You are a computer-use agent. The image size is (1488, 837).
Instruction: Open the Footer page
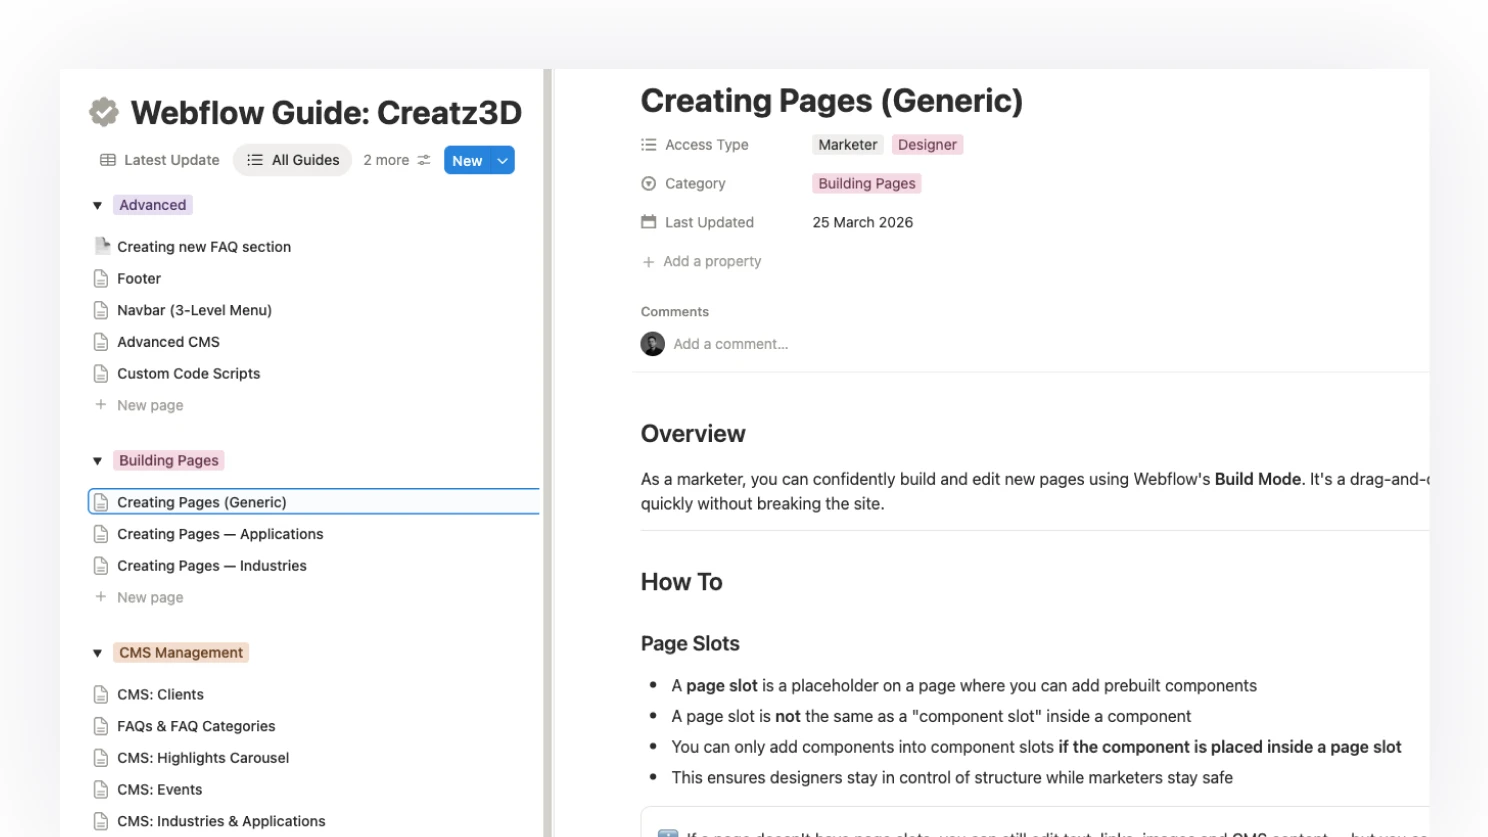coord(139,278)
